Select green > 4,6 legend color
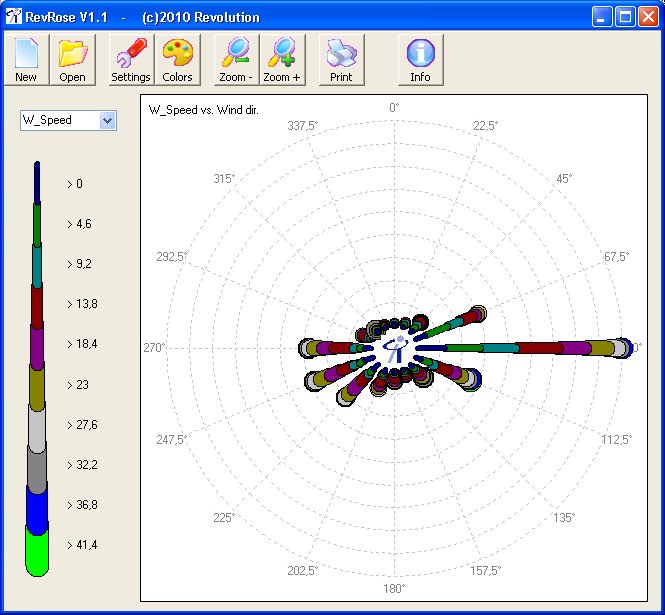 (37, 225)
